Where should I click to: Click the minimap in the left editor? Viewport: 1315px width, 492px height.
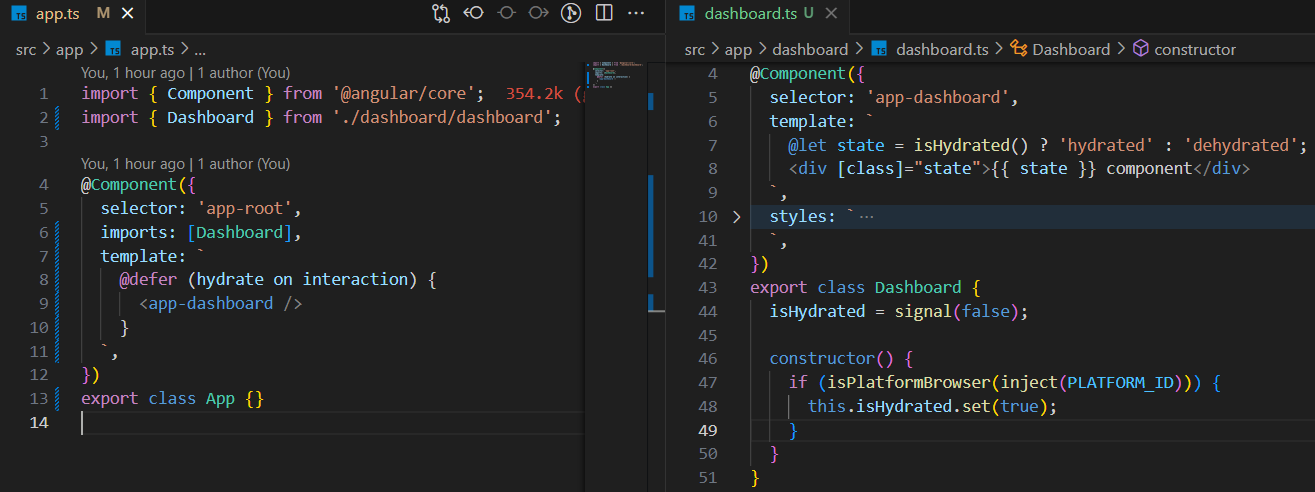[612, 75]
